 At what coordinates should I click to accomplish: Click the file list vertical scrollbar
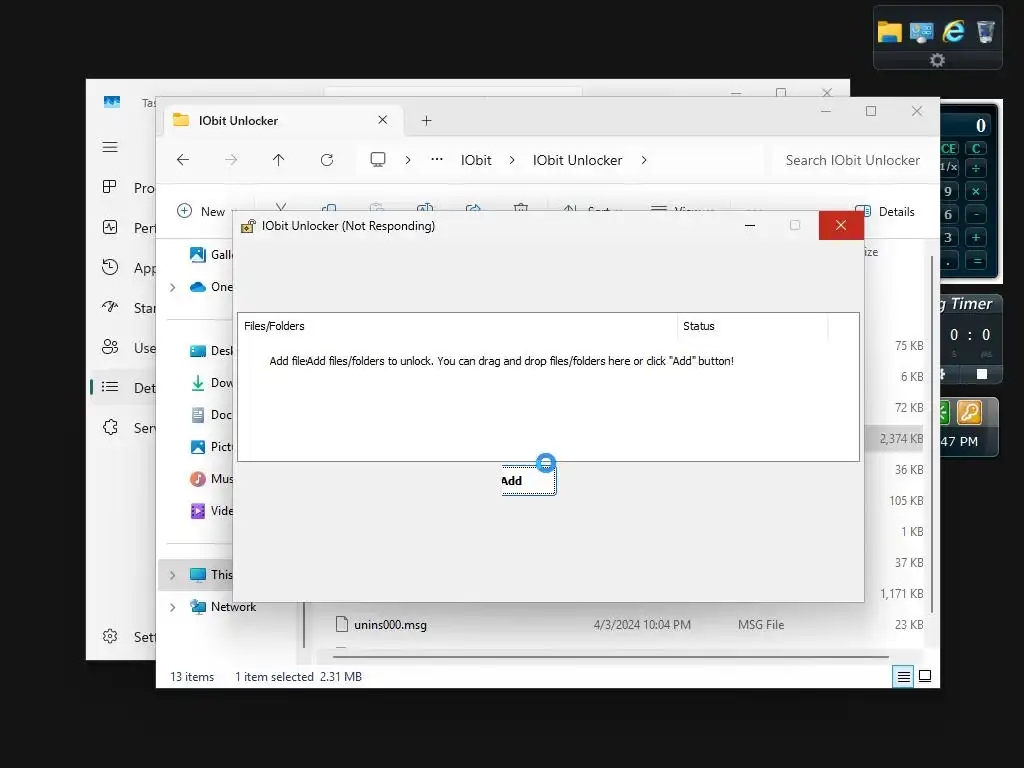[933, 434]
